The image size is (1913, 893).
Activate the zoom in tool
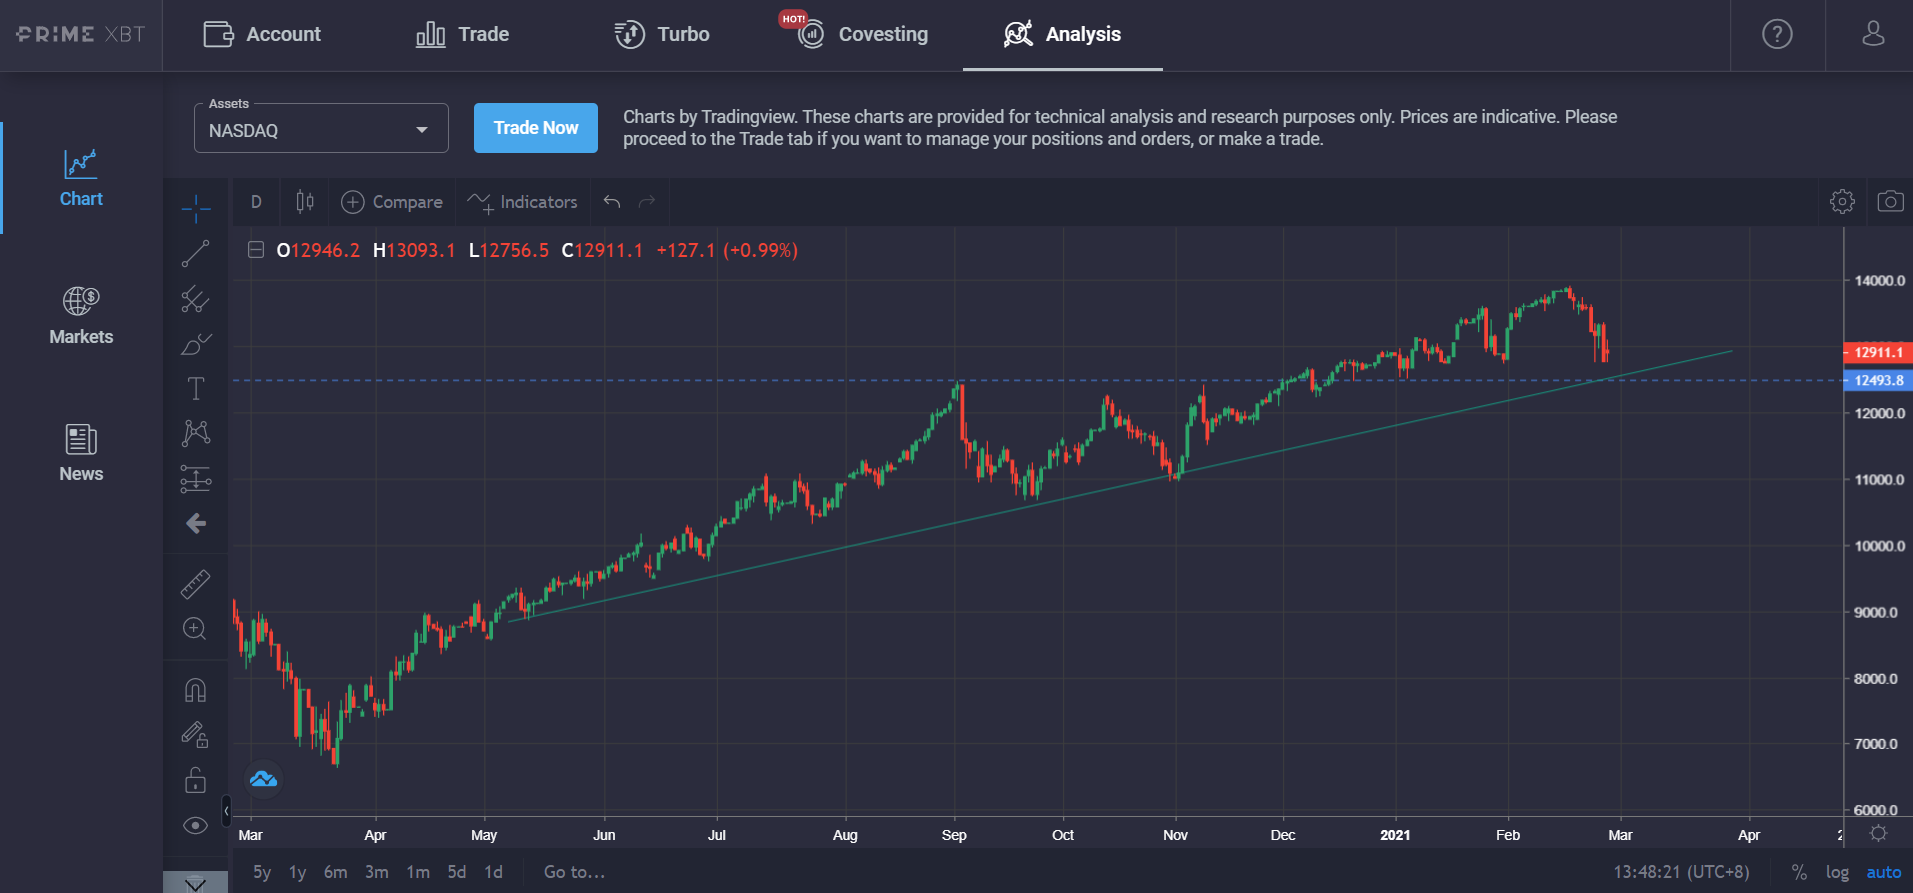point(195,629)
